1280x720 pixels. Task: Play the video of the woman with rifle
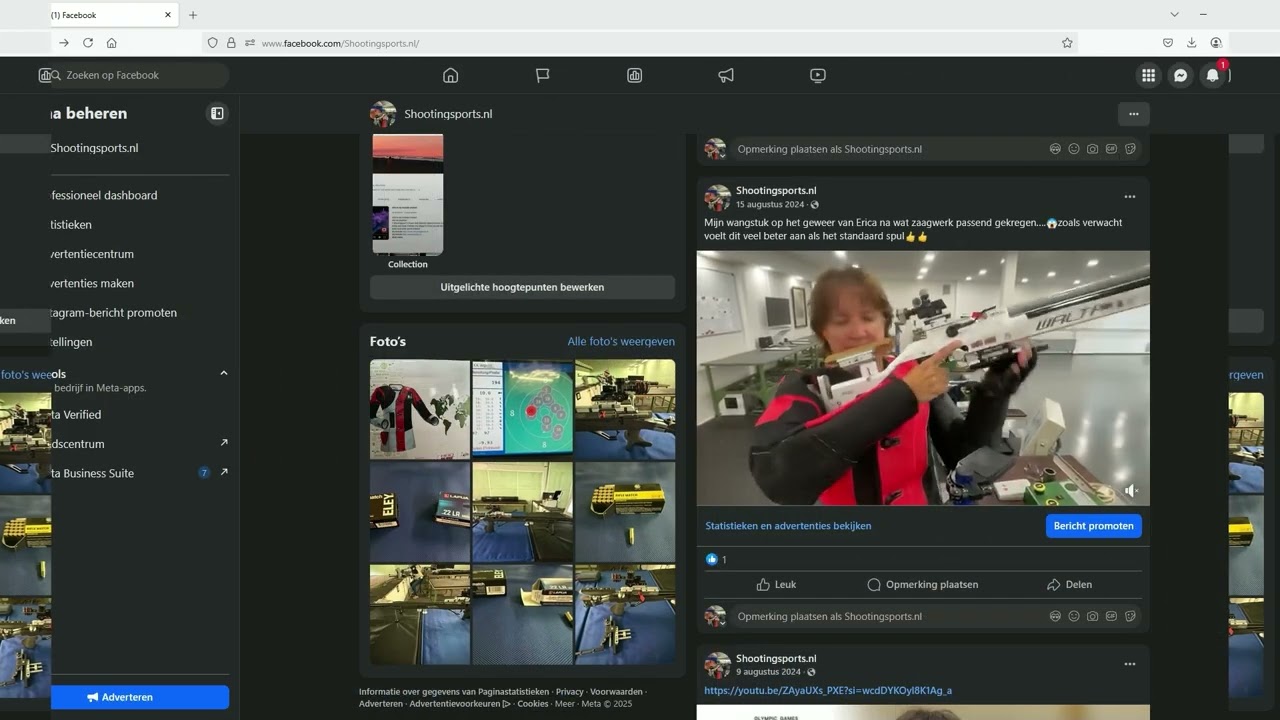coord(923,378)
